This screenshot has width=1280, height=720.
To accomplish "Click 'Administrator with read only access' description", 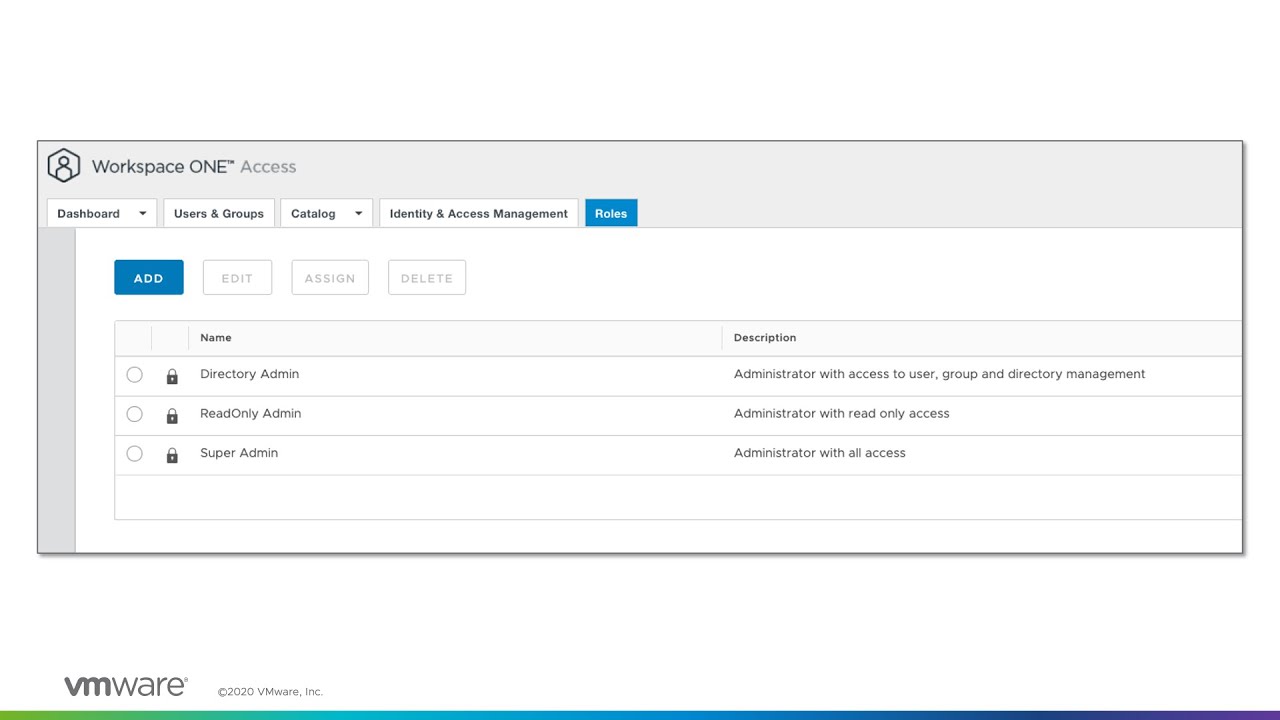I will tap(842, 413).
